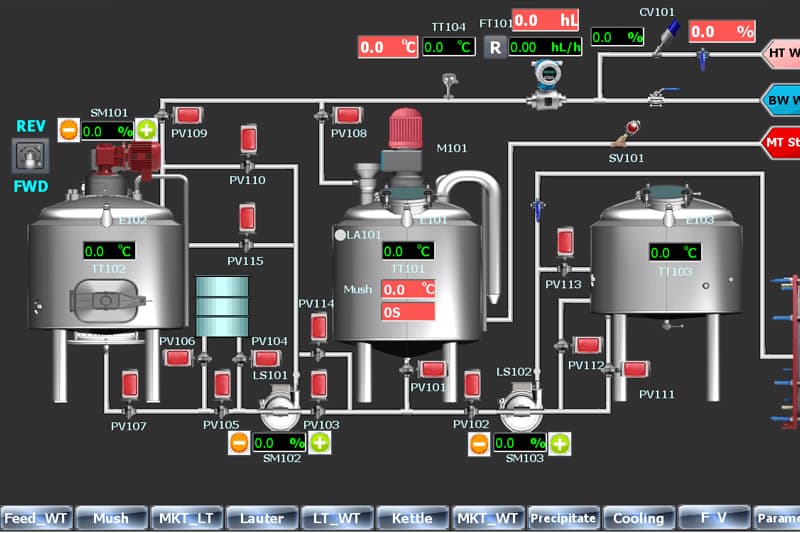Toggle valve PV103
Screen dimensions: 800x533
pyautogui.click(x=319, y=385)
